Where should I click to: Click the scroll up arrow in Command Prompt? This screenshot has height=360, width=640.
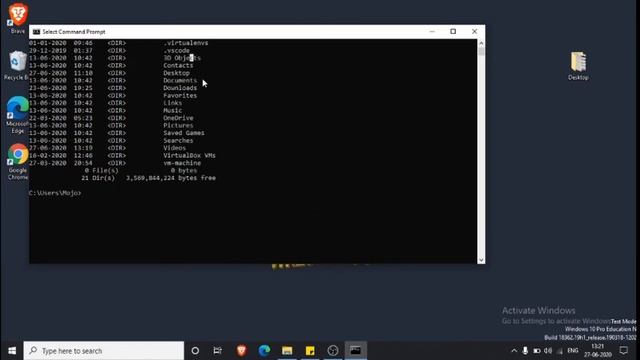click(x=481, y=43)
